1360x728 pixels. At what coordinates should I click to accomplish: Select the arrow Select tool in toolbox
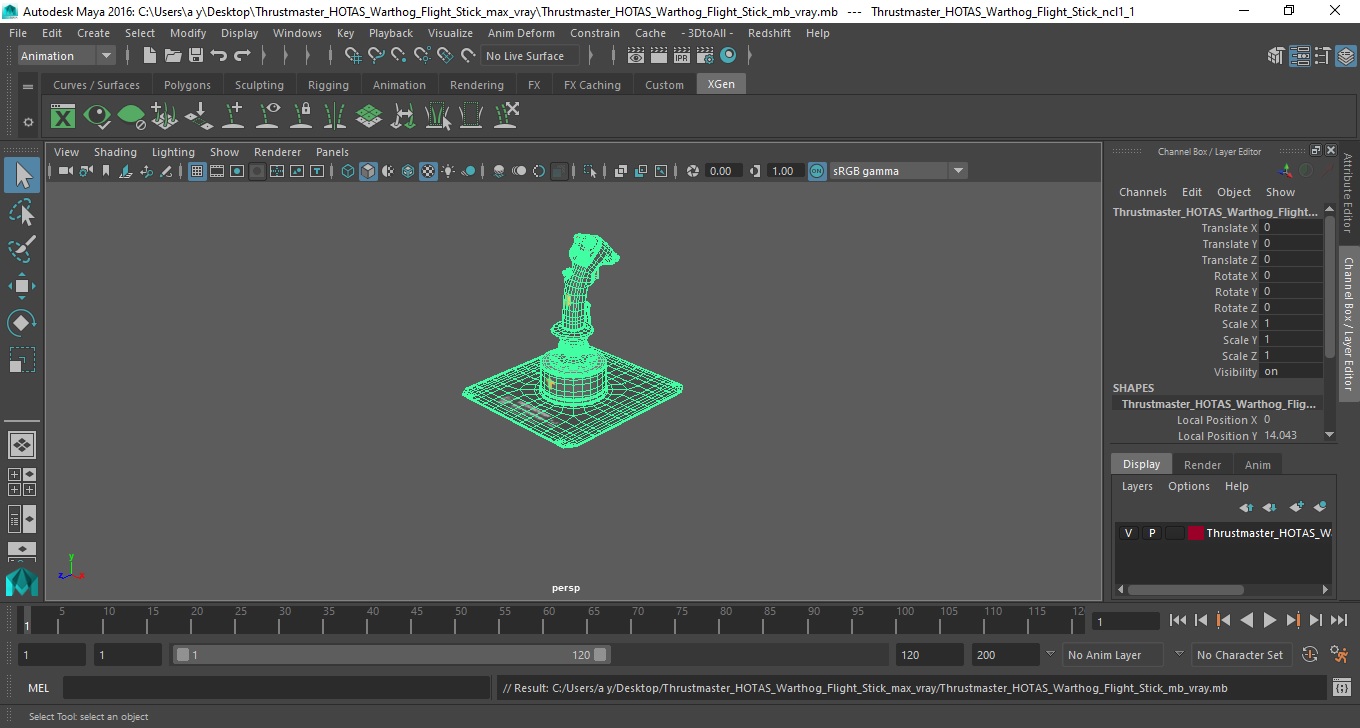click(22, 176)
